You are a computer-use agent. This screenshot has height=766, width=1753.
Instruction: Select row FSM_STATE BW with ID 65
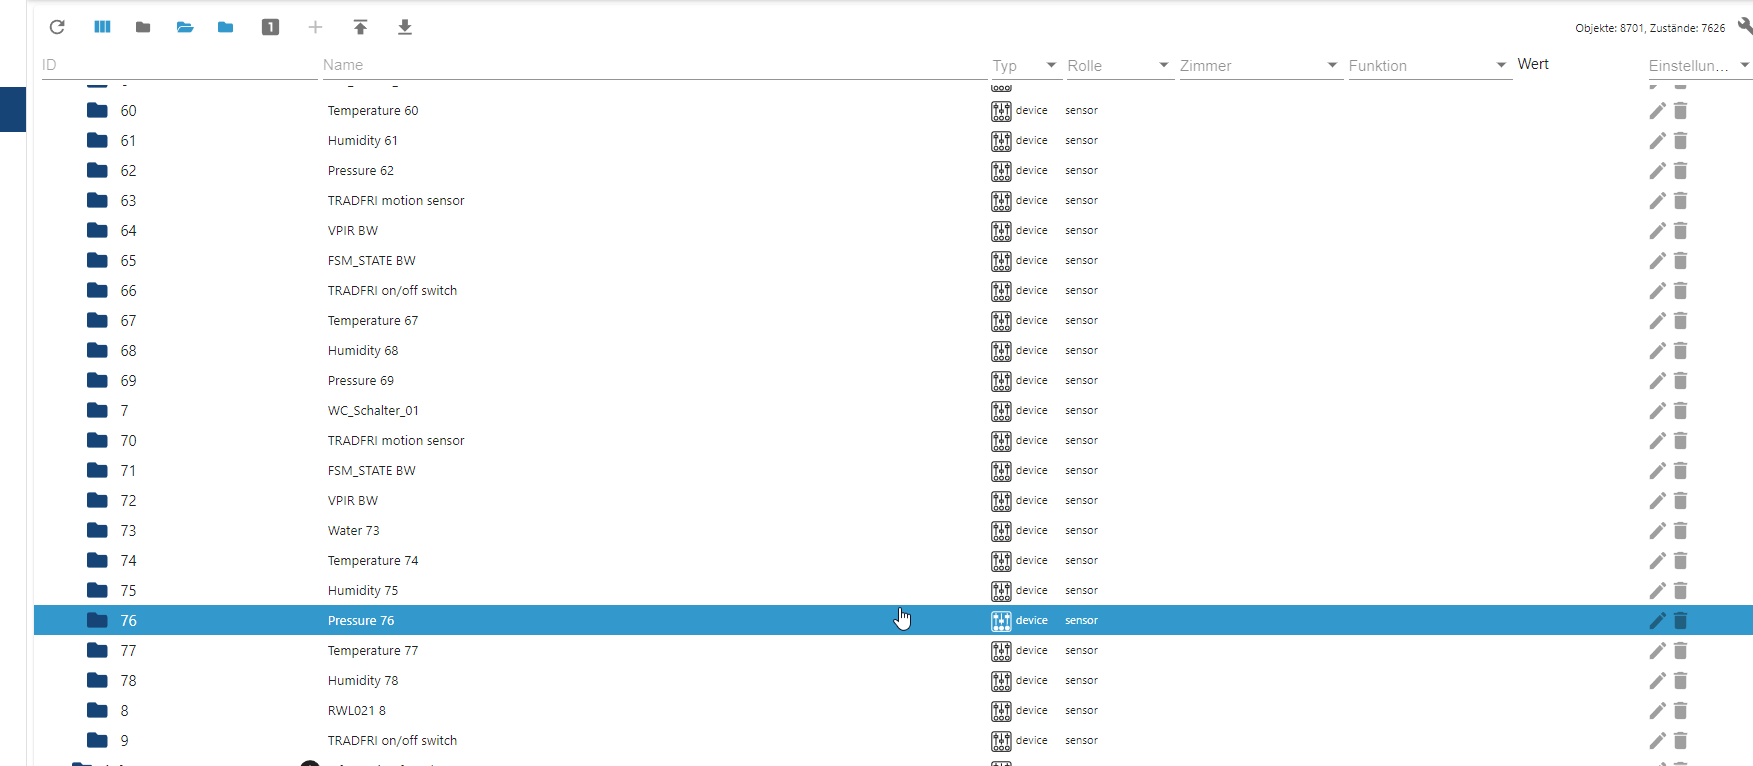893,260
